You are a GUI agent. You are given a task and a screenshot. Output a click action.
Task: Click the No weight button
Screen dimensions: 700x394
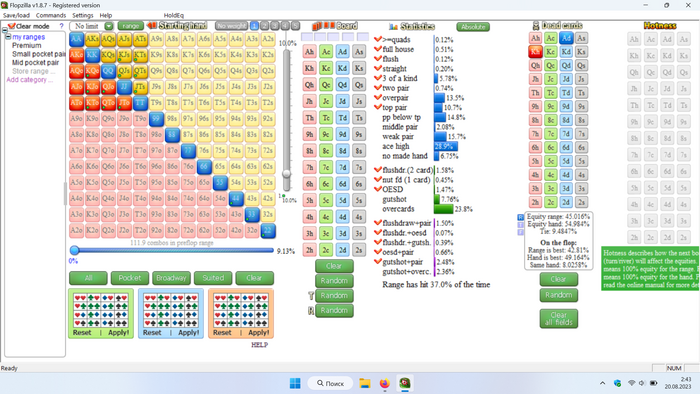point(231,26)
